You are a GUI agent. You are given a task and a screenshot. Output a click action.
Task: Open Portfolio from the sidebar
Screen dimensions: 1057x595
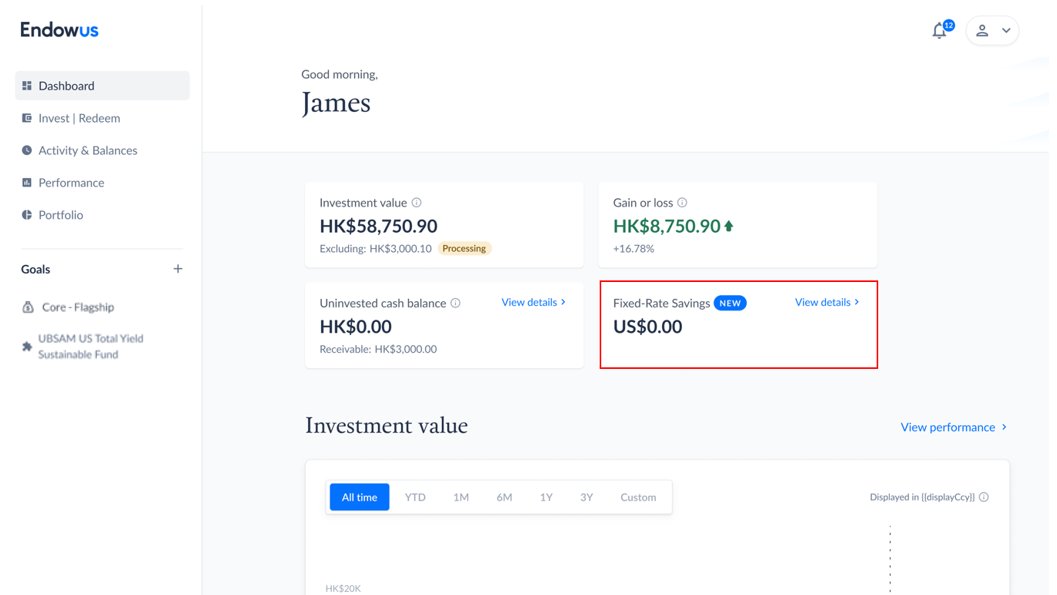[60, 215]
